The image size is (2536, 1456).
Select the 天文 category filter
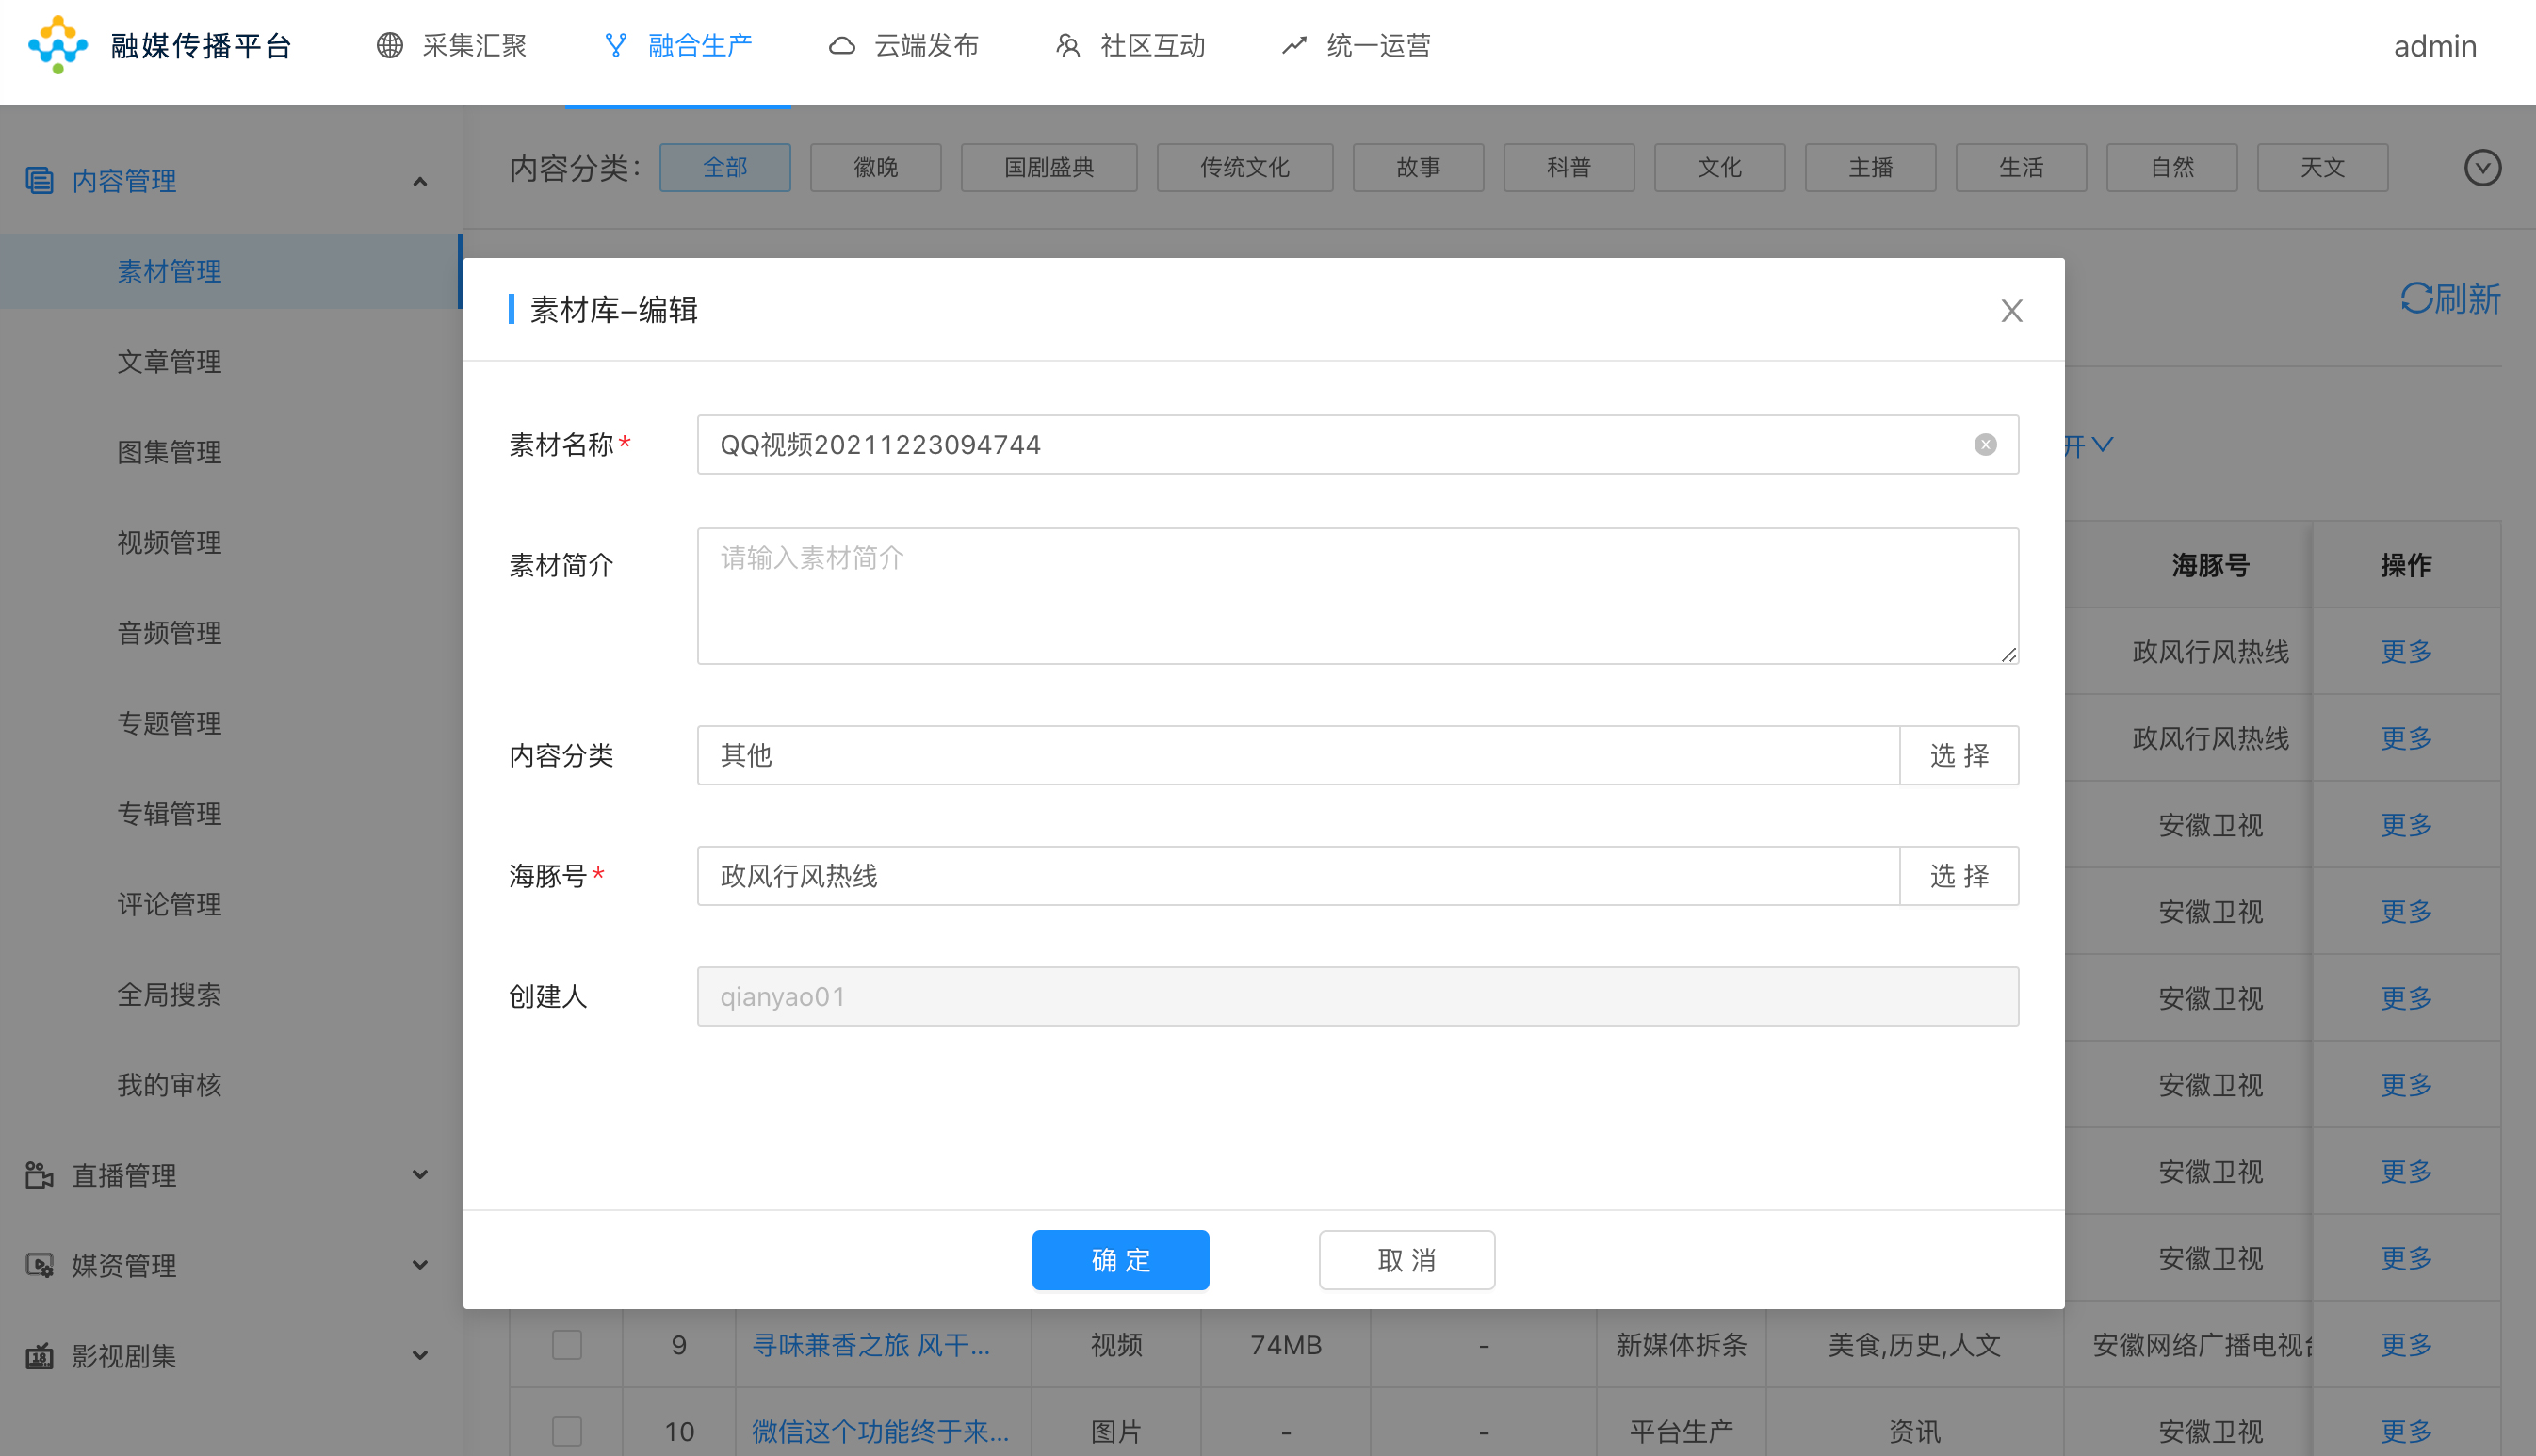click(x=2323, y=167)
